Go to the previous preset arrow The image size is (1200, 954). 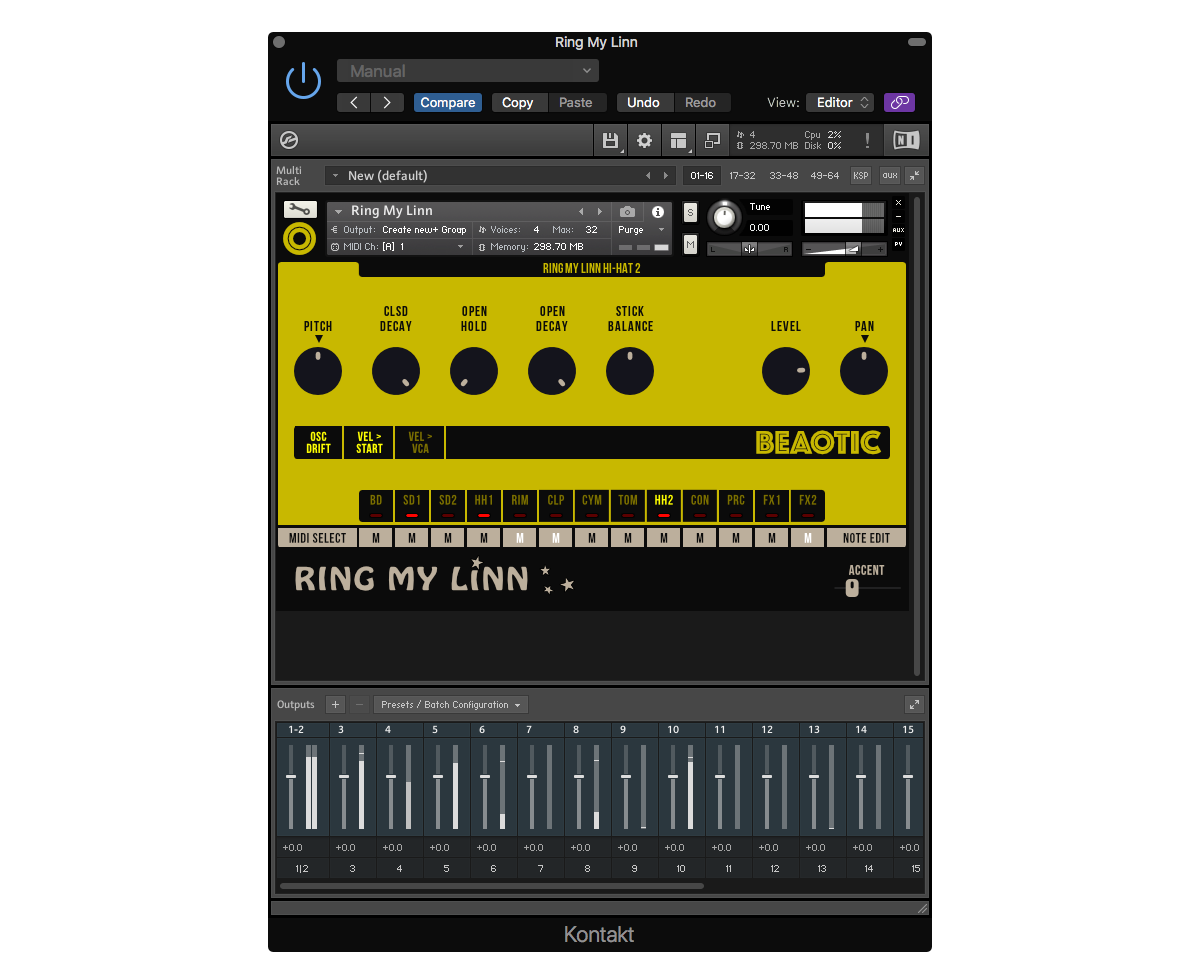[x=354, y=102]
